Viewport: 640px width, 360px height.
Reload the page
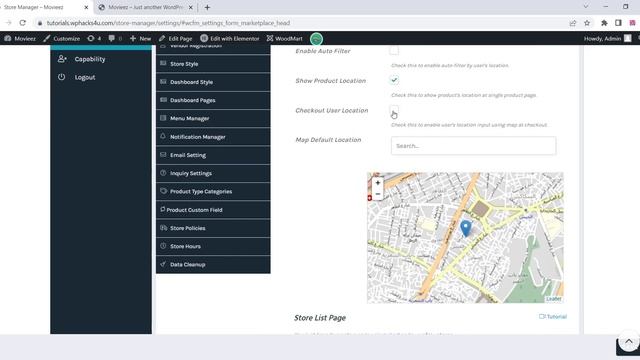pyautogui.click(x=23, y=23)
